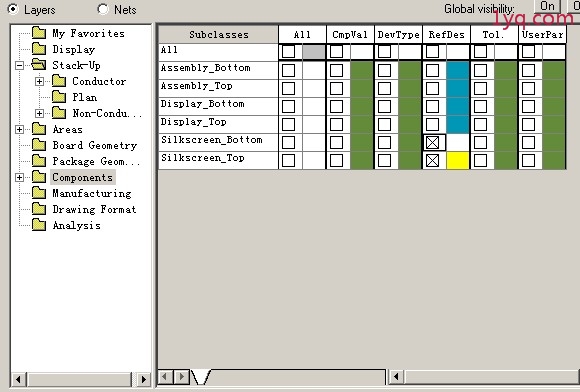580x392 pixels.
Task: Click the RefDes column header
Action: point(446,35)
